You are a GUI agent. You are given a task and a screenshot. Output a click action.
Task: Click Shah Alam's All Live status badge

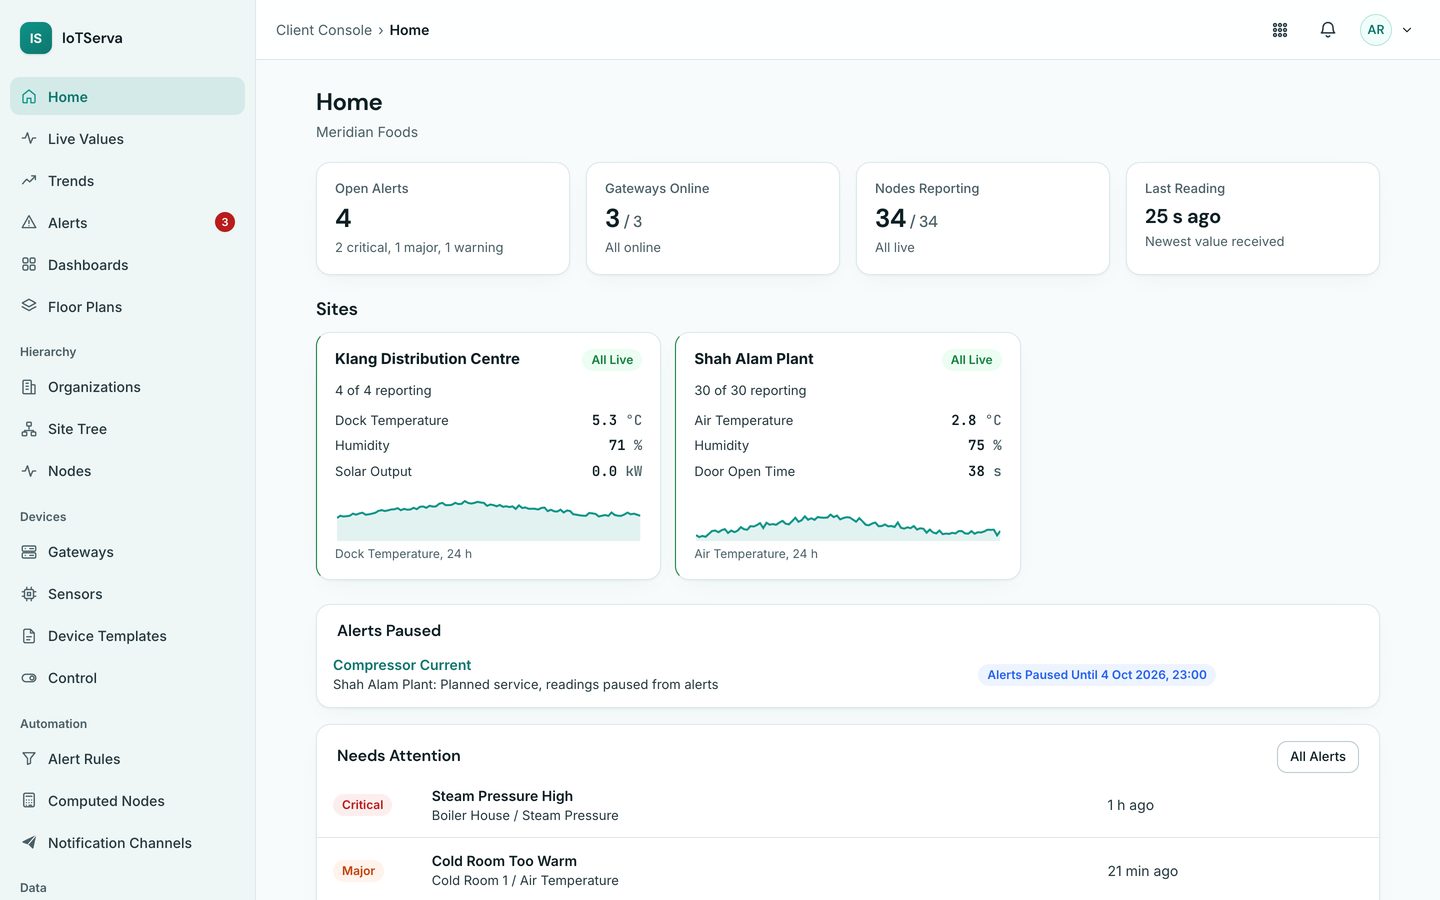tap(972, 360)
